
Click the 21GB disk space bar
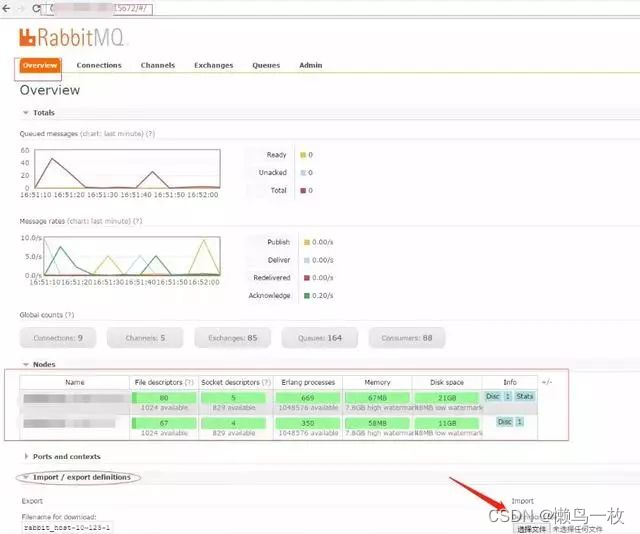[447, 398]
